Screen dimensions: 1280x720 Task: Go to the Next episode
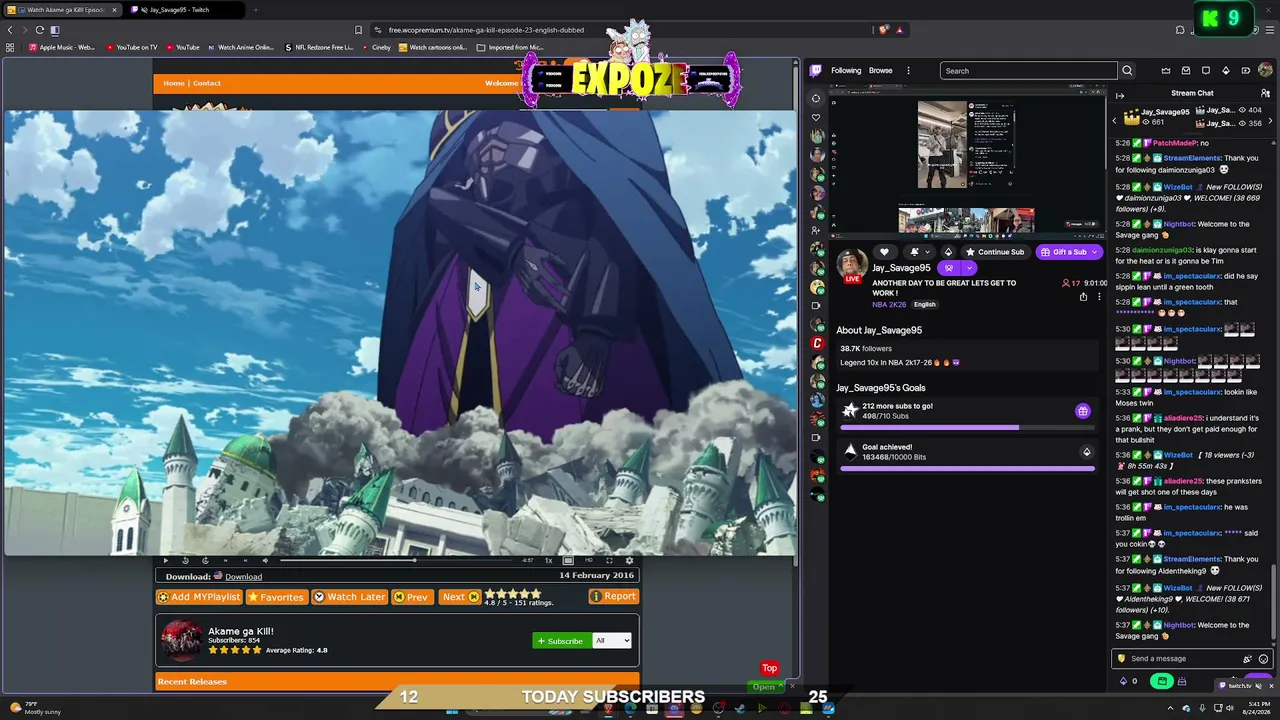pyautogui.click(x=460, y=597)
